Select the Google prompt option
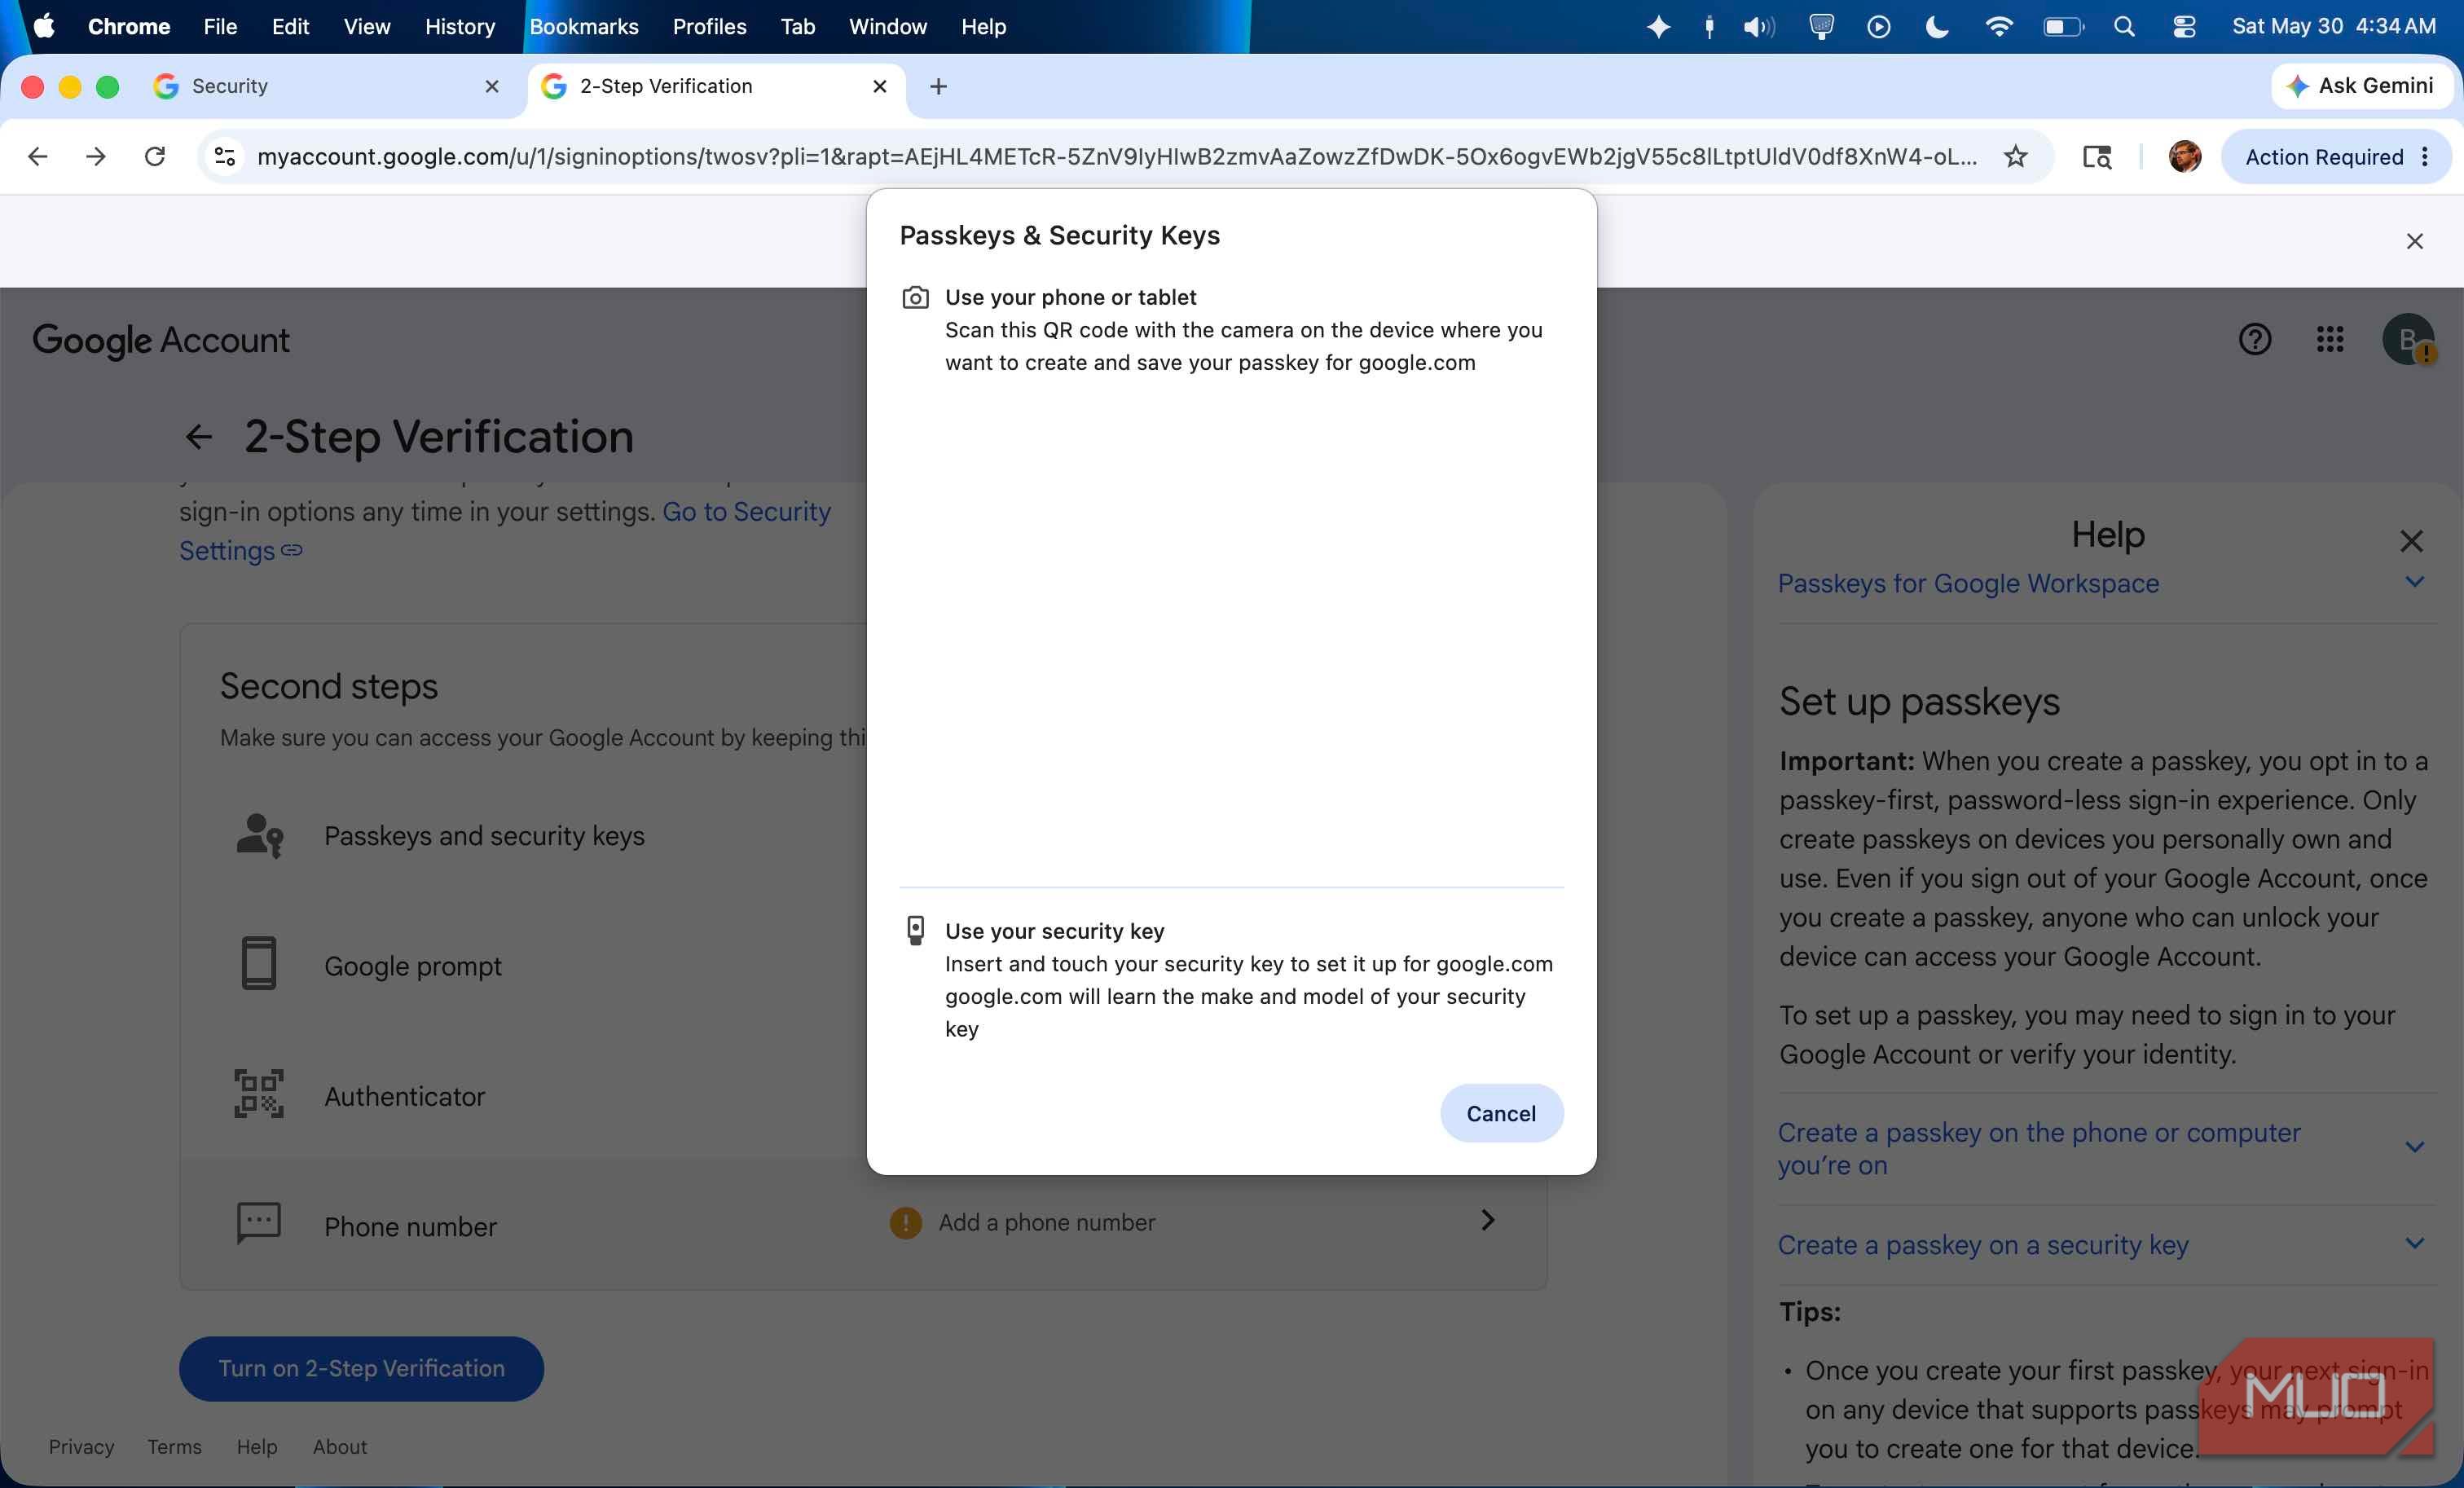Viewport: 2464px width, 1488px height. [x=412, y=966]
